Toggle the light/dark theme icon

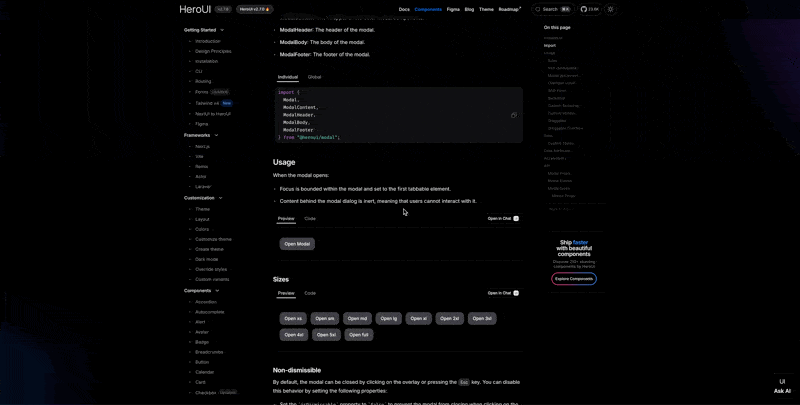click(x=611, y=9)
